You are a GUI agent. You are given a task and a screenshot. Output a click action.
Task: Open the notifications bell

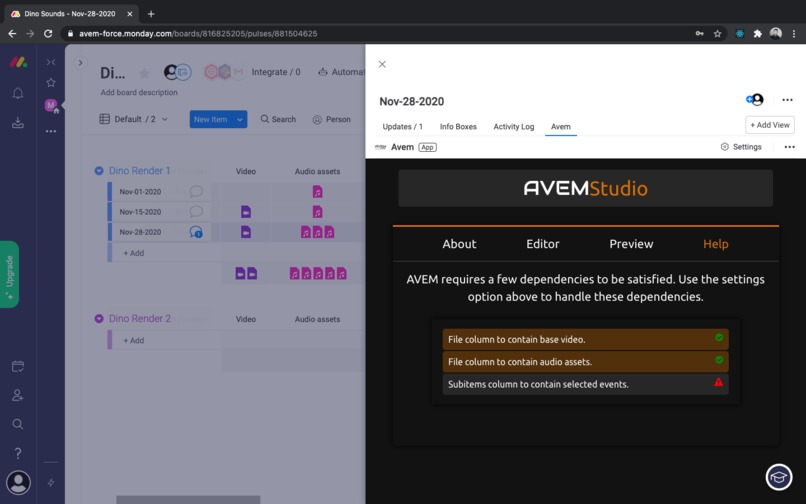(18, 93)
